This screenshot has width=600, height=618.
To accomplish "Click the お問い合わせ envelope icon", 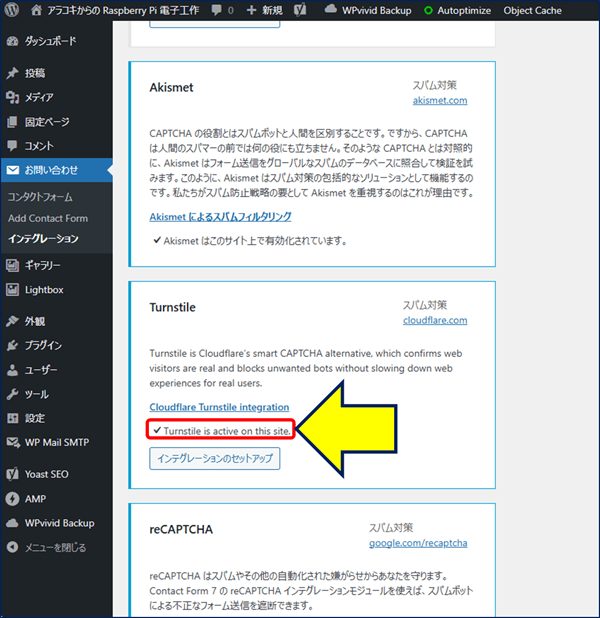I will click(12, 170).
